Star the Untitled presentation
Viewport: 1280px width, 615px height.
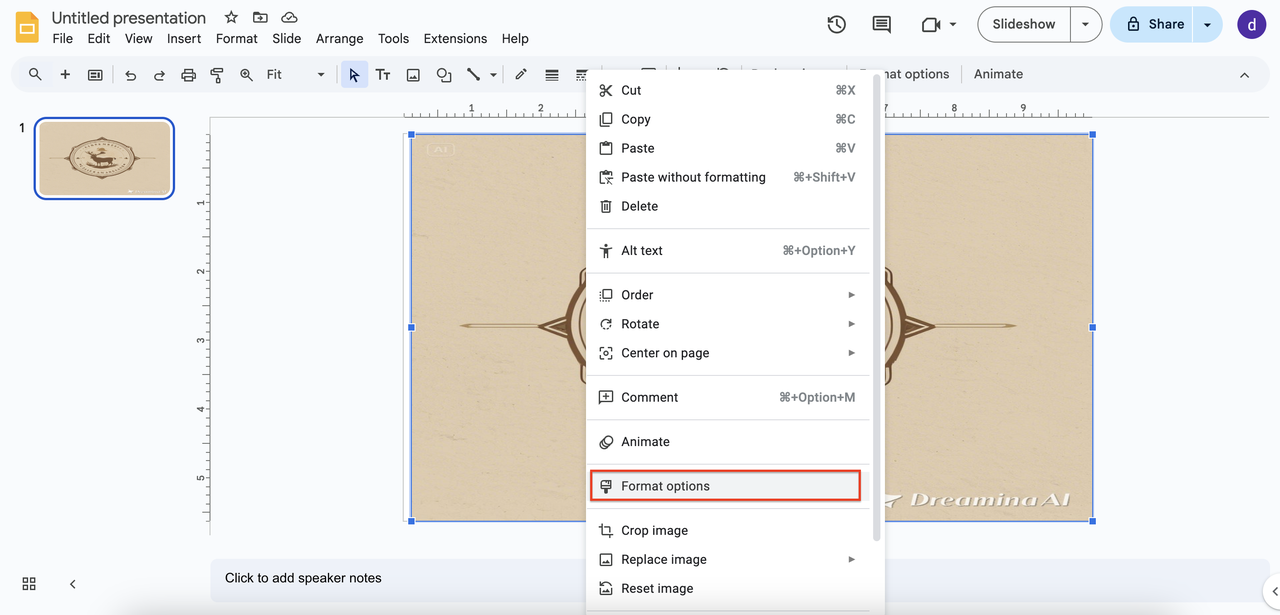231,18
